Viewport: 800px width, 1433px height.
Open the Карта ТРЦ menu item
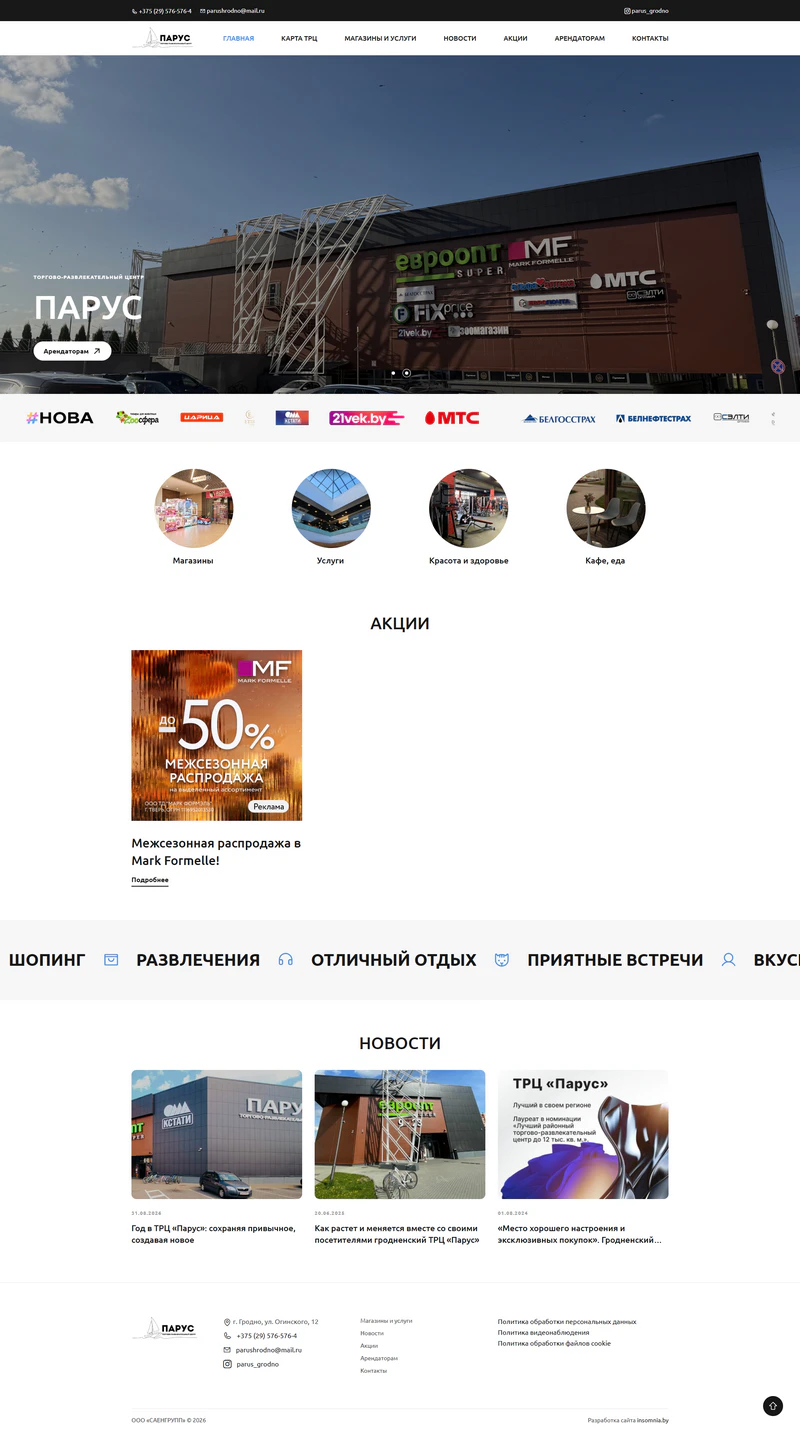click(x=299, y=38)
